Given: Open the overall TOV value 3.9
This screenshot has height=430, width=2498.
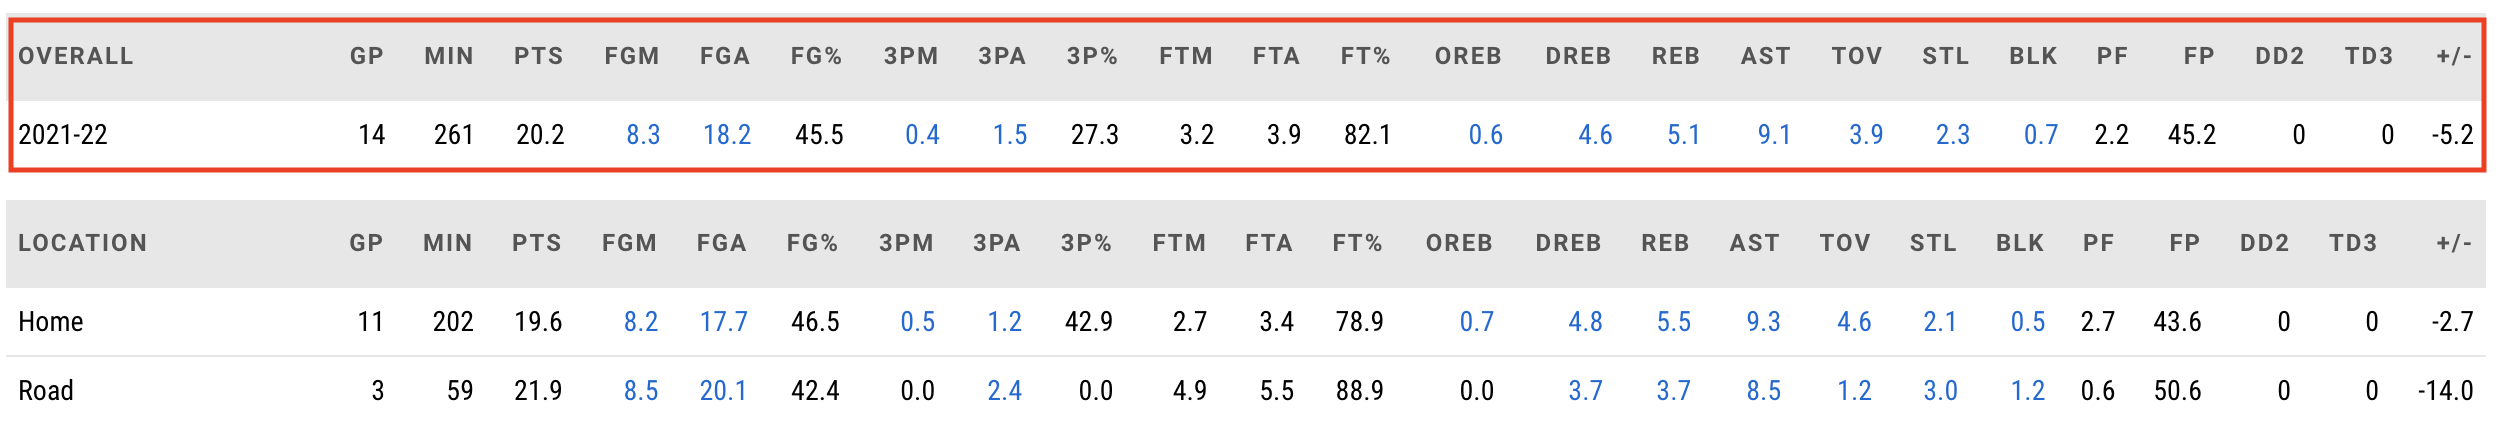Looking at the screenshot, I should [x=1866, y=135].
